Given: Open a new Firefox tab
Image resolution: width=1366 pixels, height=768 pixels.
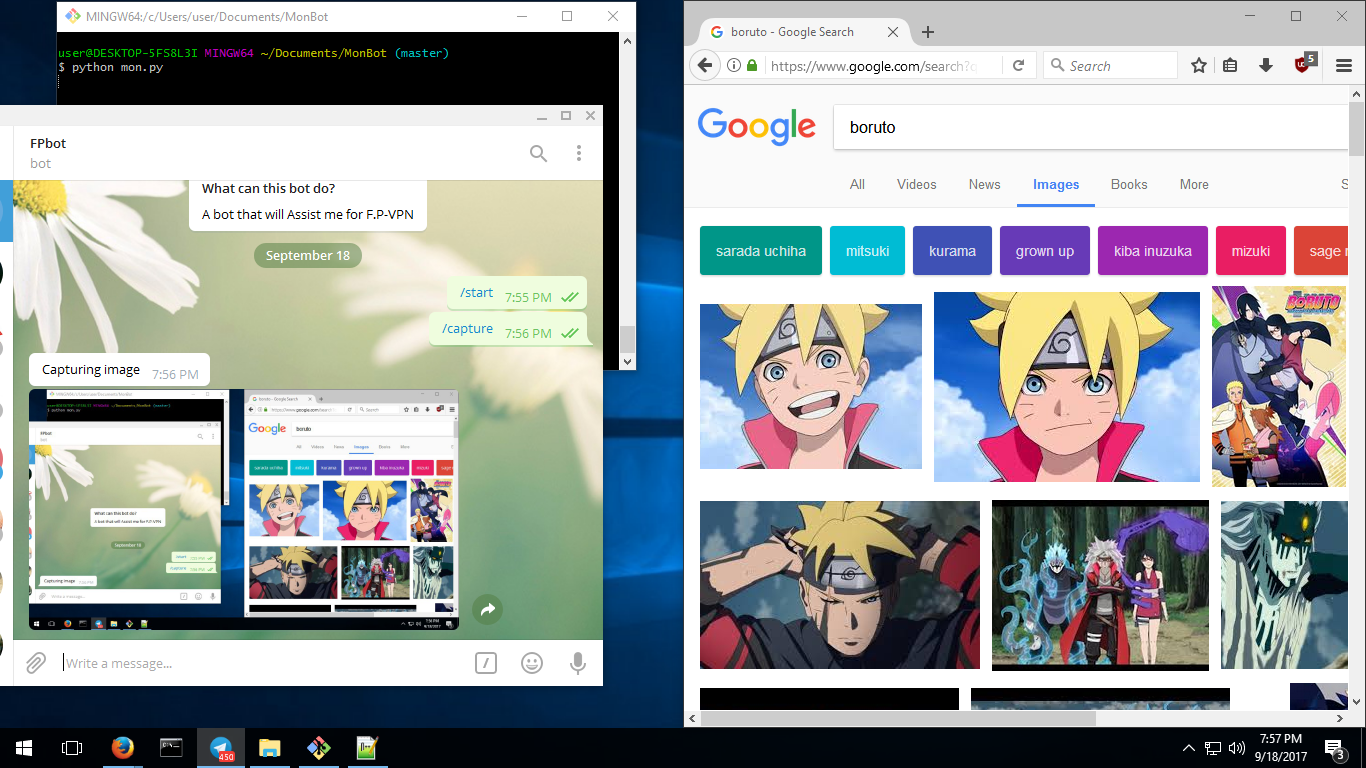Looking at the screenshot, I should pyautogui.click(x=928, y=32).
